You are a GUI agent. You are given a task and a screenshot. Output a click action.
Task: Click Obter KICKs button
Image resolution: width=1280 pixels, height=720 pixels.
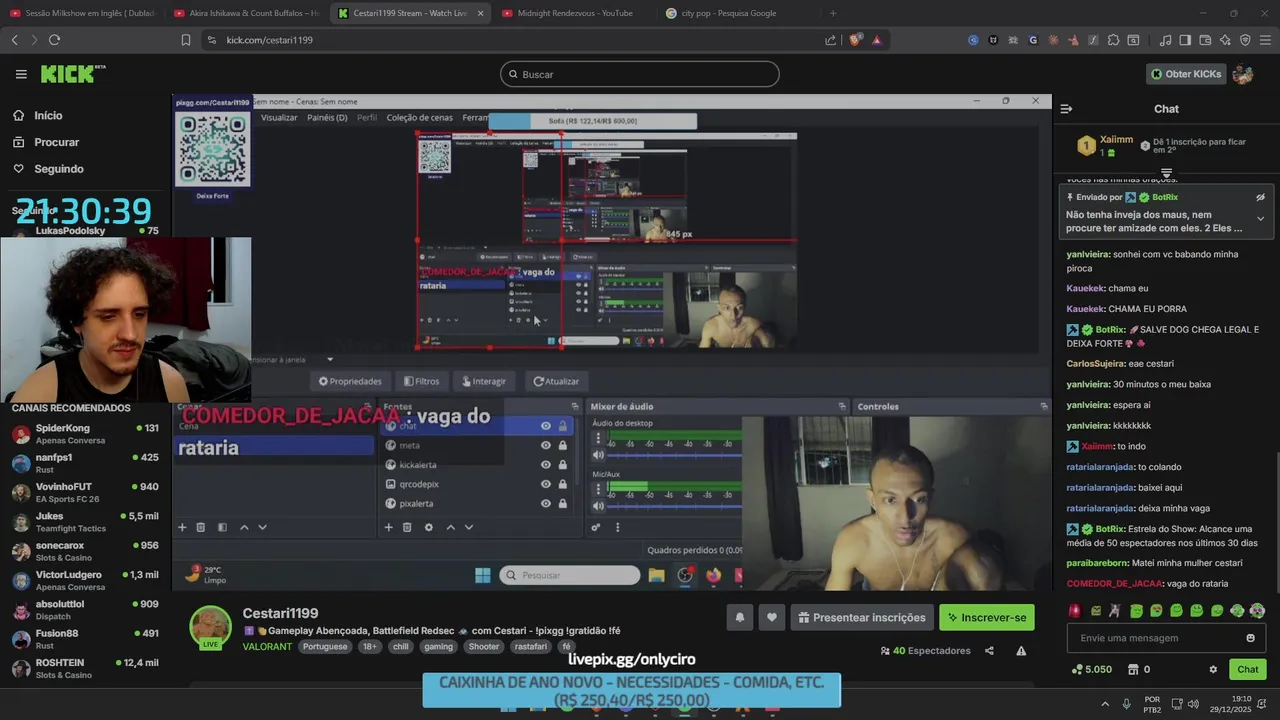coord(1186,74)
